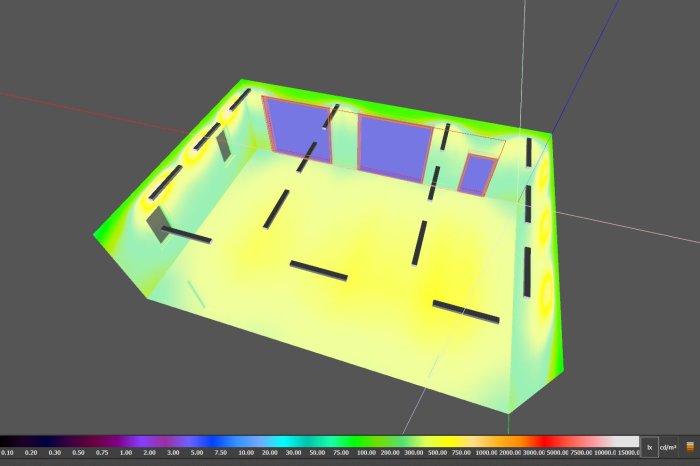
Task: Select the 0.30 scale value
Action: pos(54,453)
